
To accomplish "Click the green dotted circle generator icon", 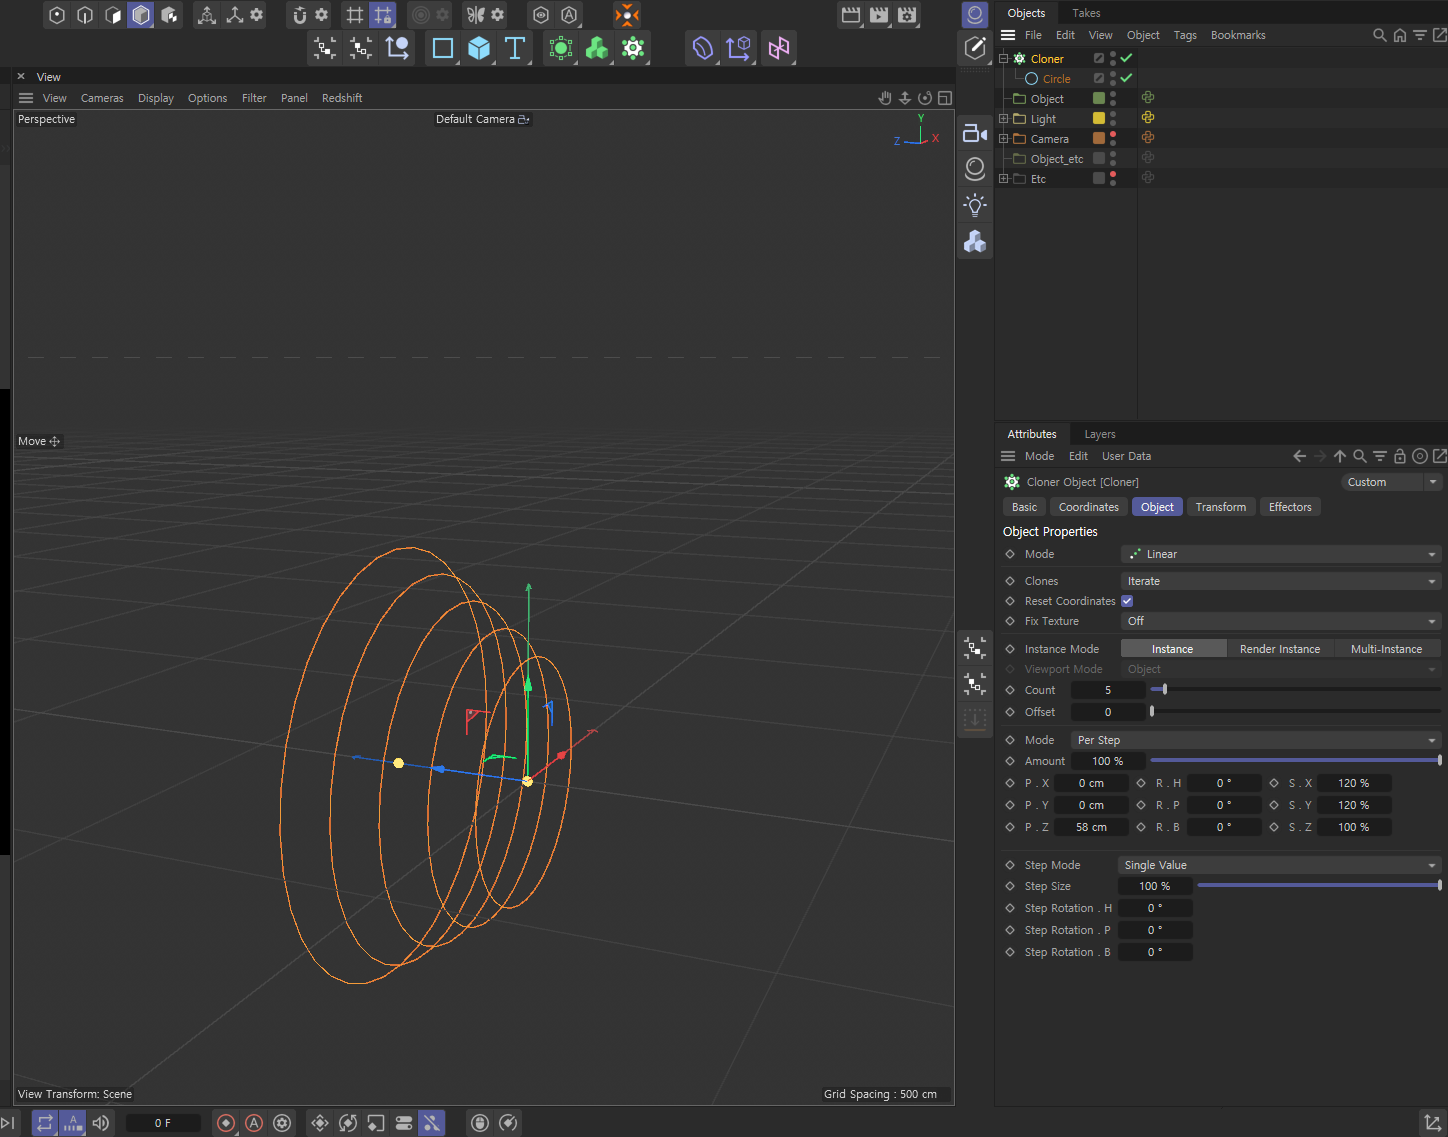I will 561,48.
